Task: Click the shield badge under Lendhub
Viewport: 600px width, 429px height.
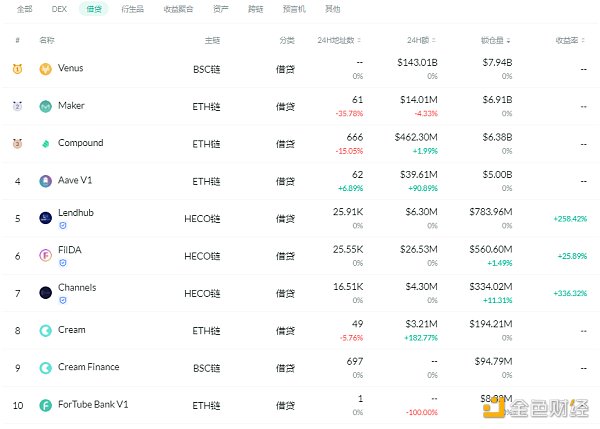Action: 64,226
